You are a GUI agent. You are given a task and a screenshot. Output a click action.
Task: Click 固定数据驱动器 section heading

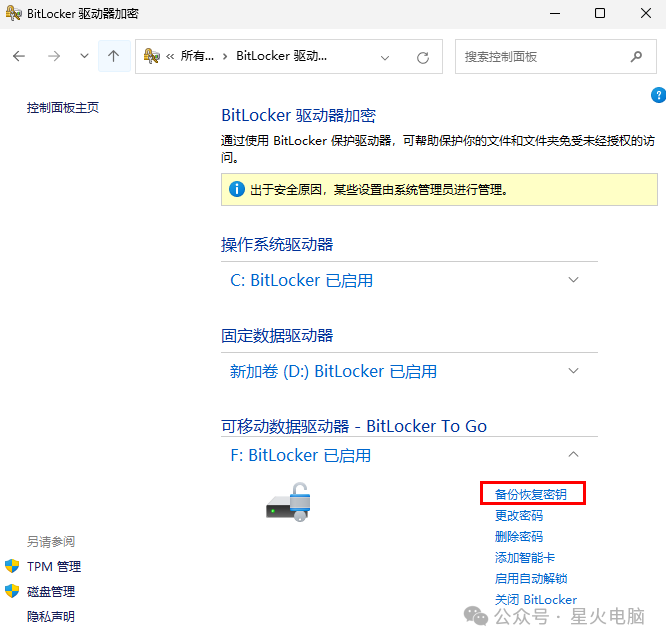point(277,336)
